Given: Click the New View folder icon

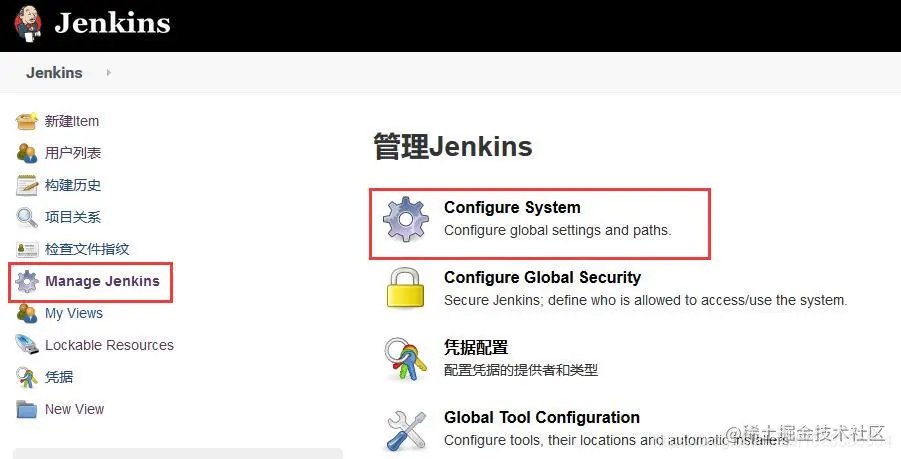Looking at the screenshot, I should tap(26, 410).
